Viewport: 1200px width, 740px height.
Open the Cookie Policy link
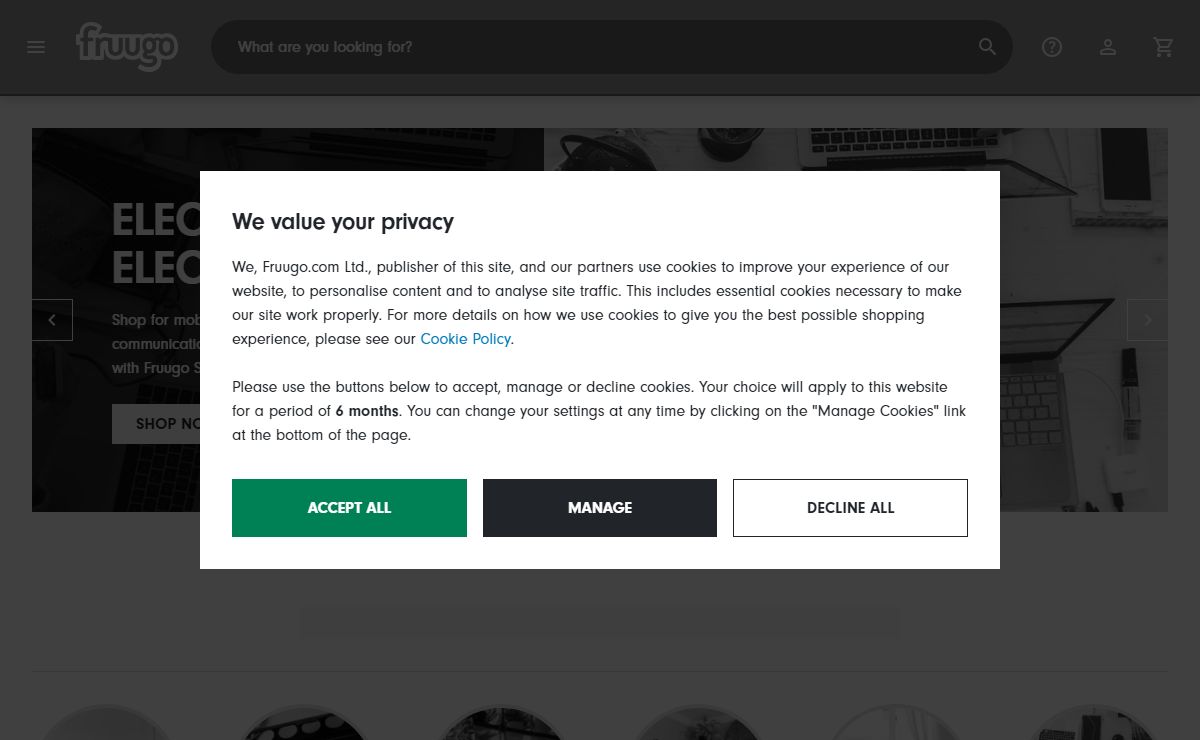click(466, 339)
